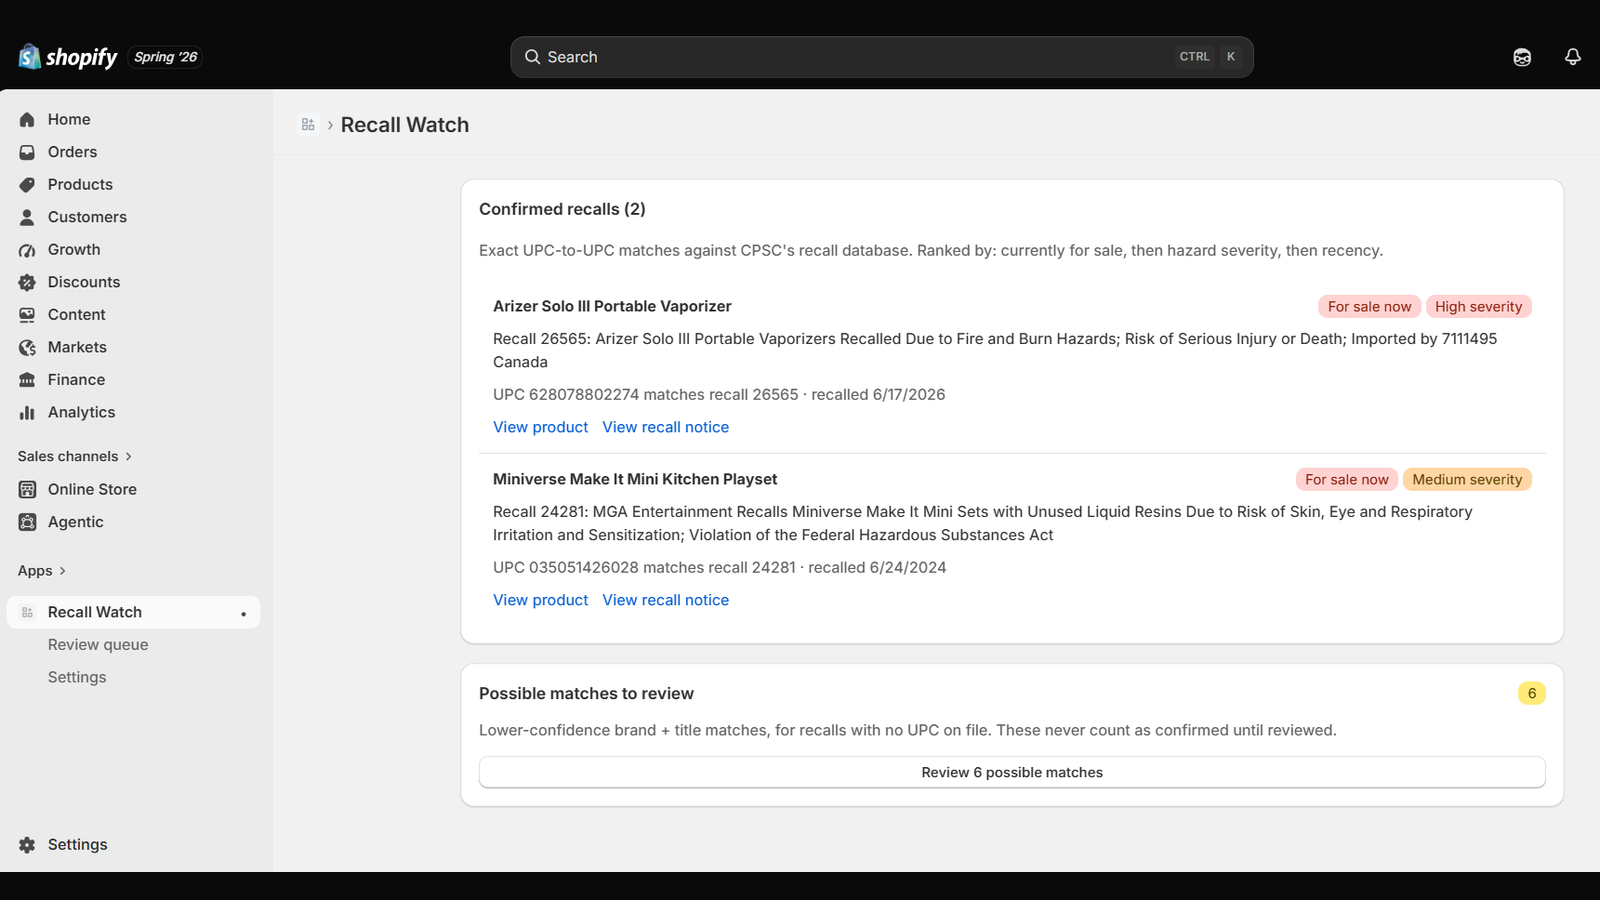Focus the top Search field

(x=882, y=57)
